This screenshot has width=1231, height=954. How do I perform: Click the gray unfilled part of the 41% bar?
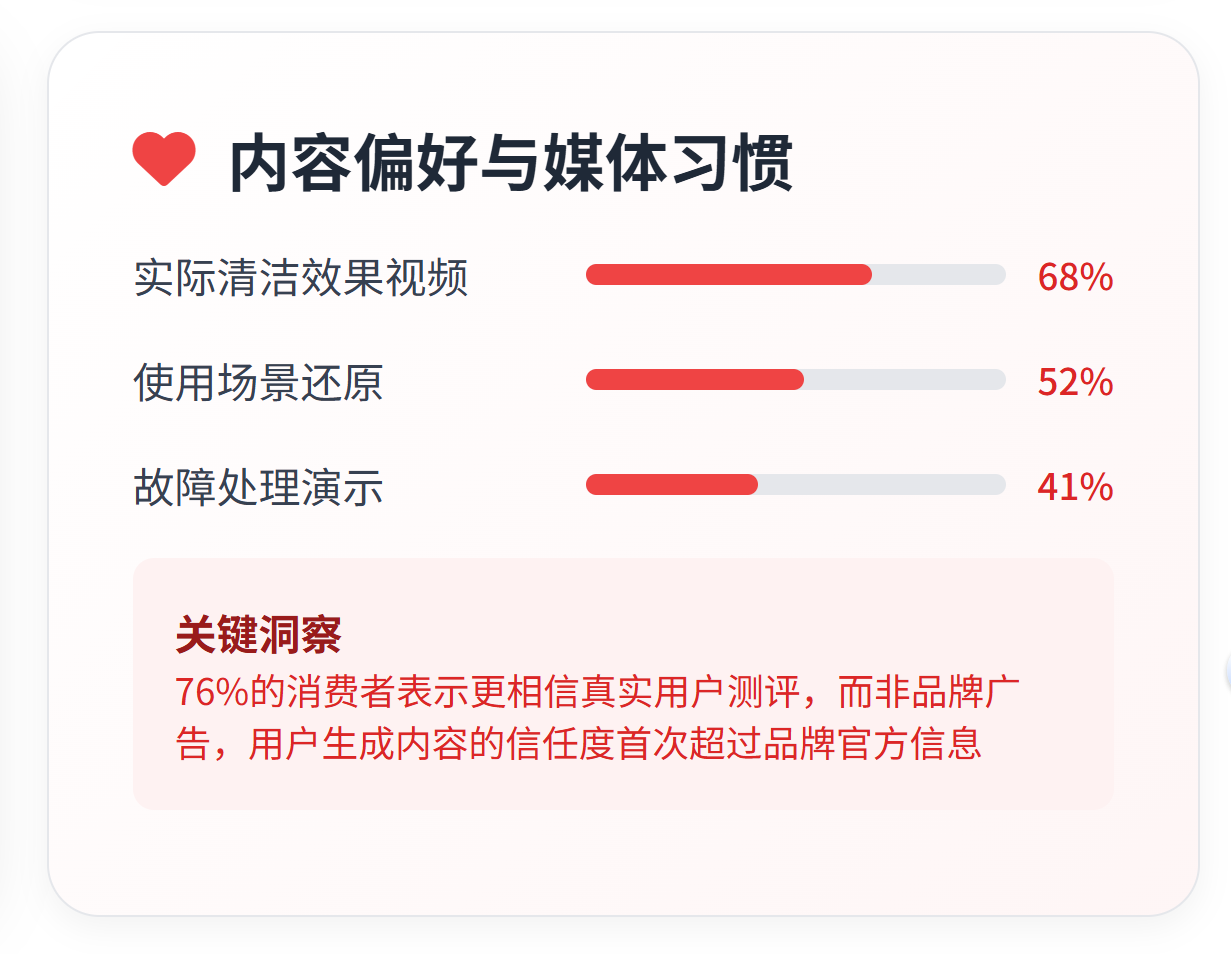click(881, 485)
